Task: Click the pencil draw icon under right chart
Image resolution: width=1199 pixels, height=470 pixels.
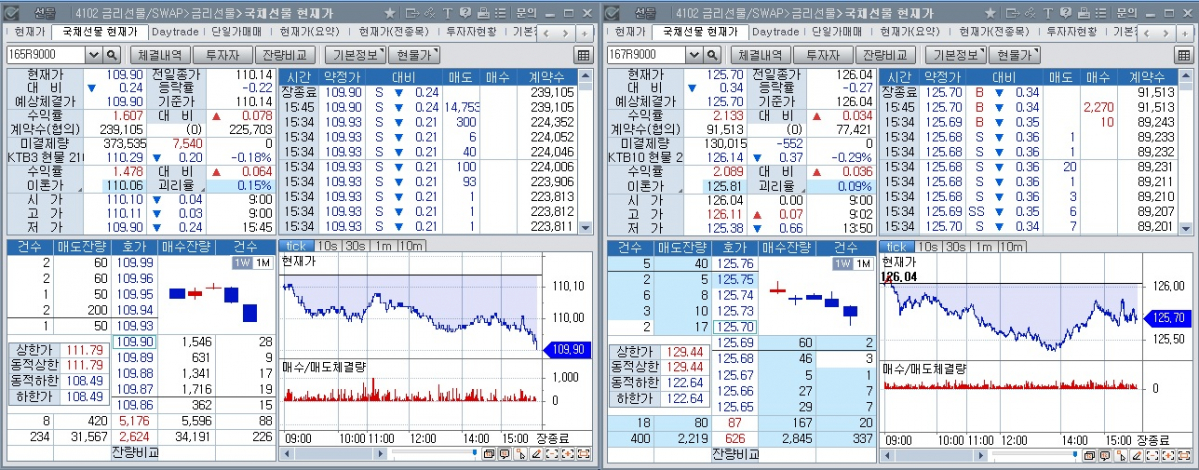Action: [1136, 454]
